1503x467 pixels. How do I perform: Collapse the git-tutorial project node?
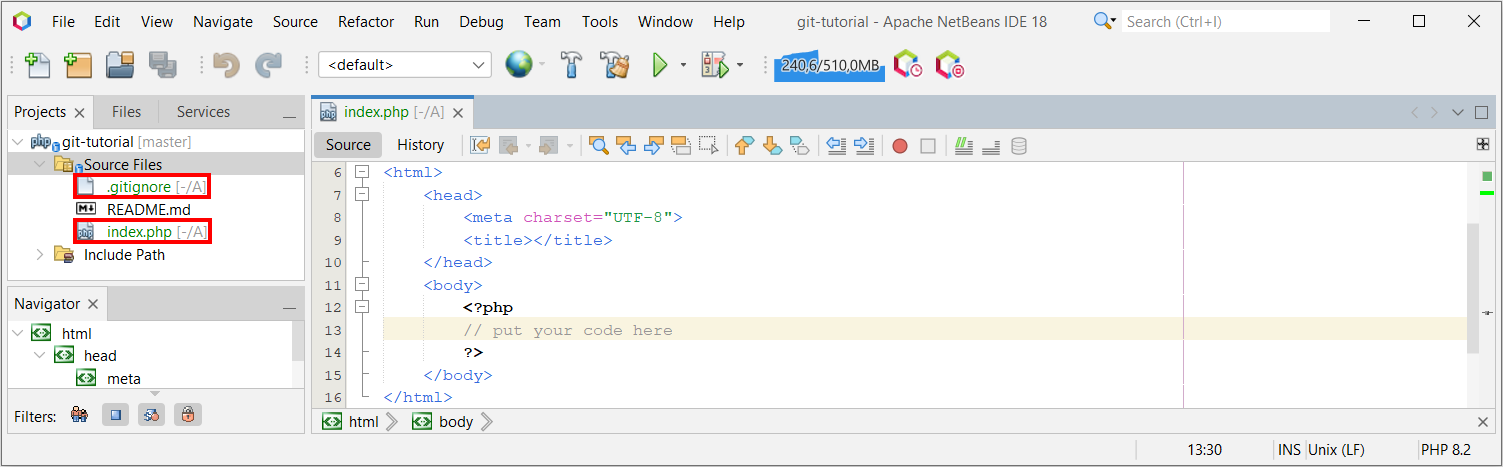[18, 142]
